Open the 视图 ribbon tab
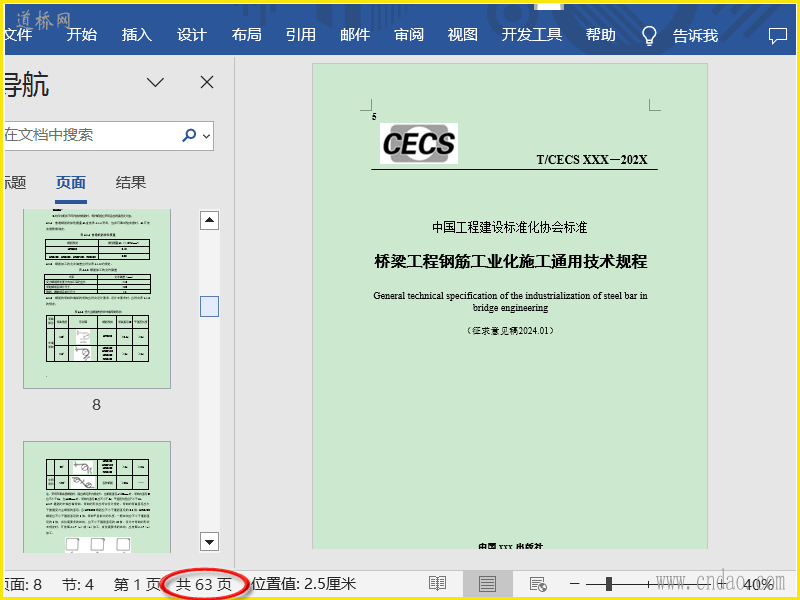 463,35
